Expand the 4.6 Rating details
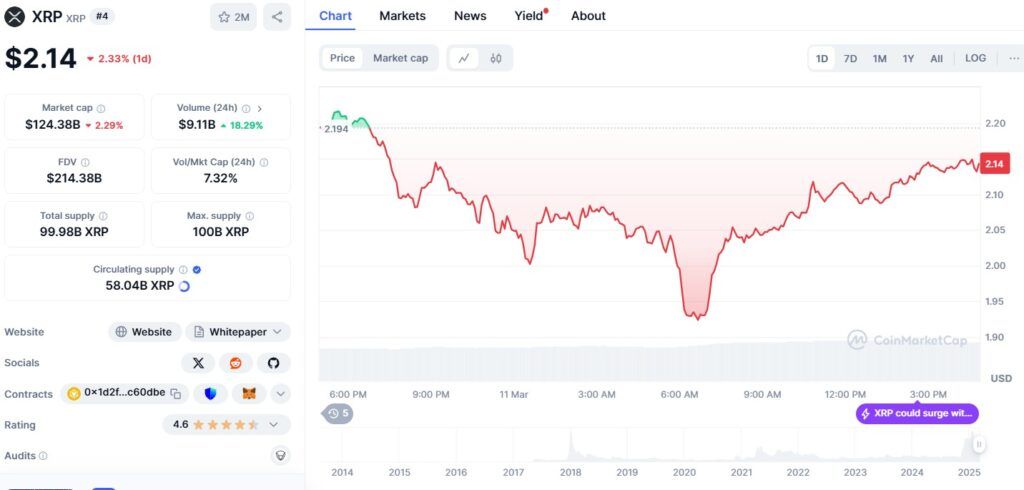This screenshot has width=1024, height=490. tap(273, 425)
